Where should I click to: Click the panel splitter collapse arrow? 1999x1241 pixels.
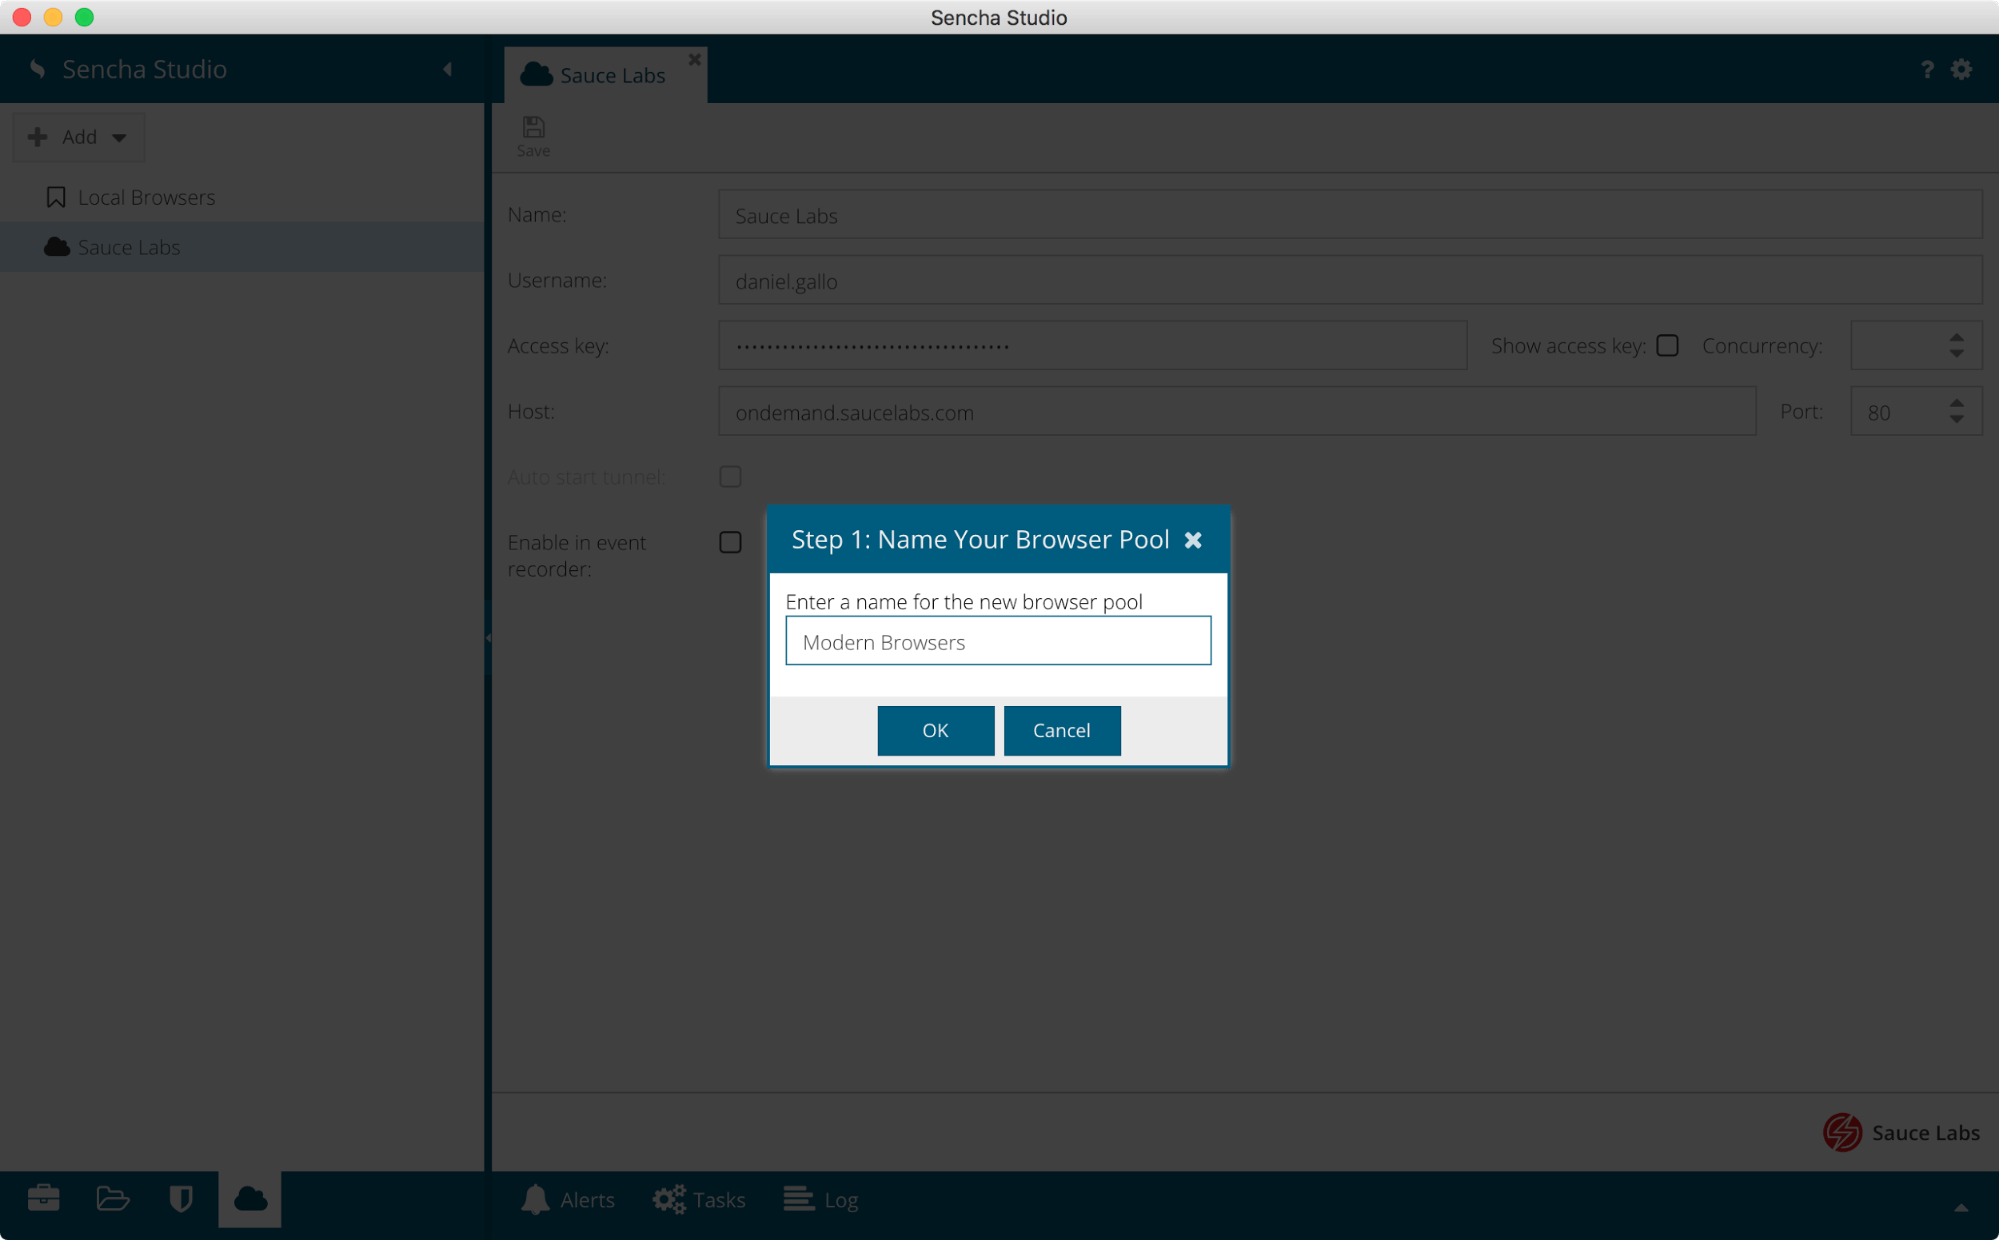488,637
